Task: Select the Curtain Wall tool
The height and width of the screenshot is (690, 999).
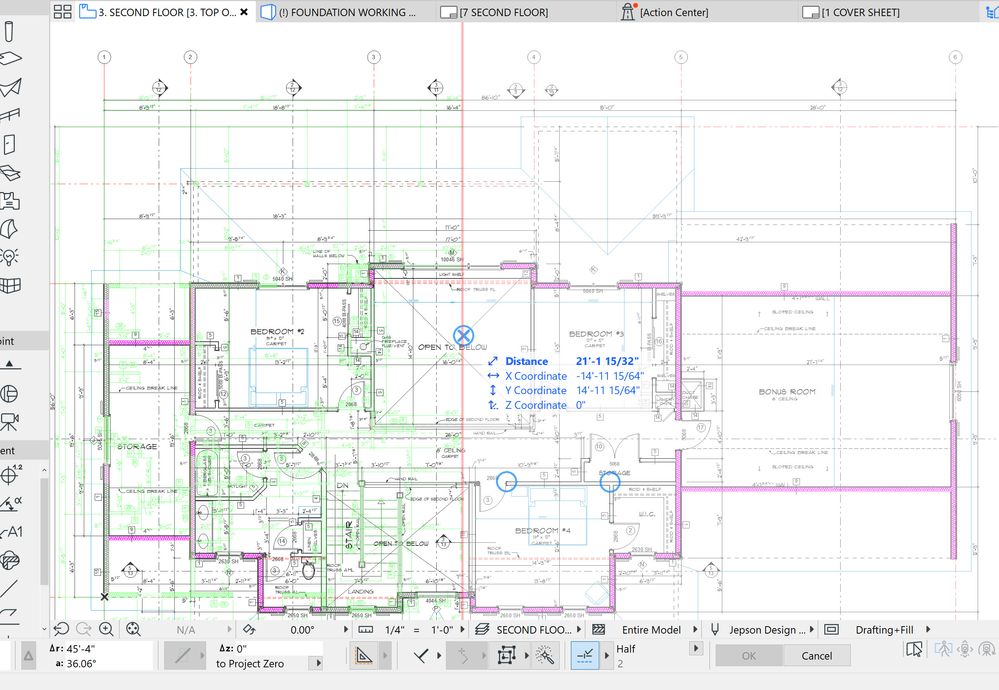Action: [10, 286]
